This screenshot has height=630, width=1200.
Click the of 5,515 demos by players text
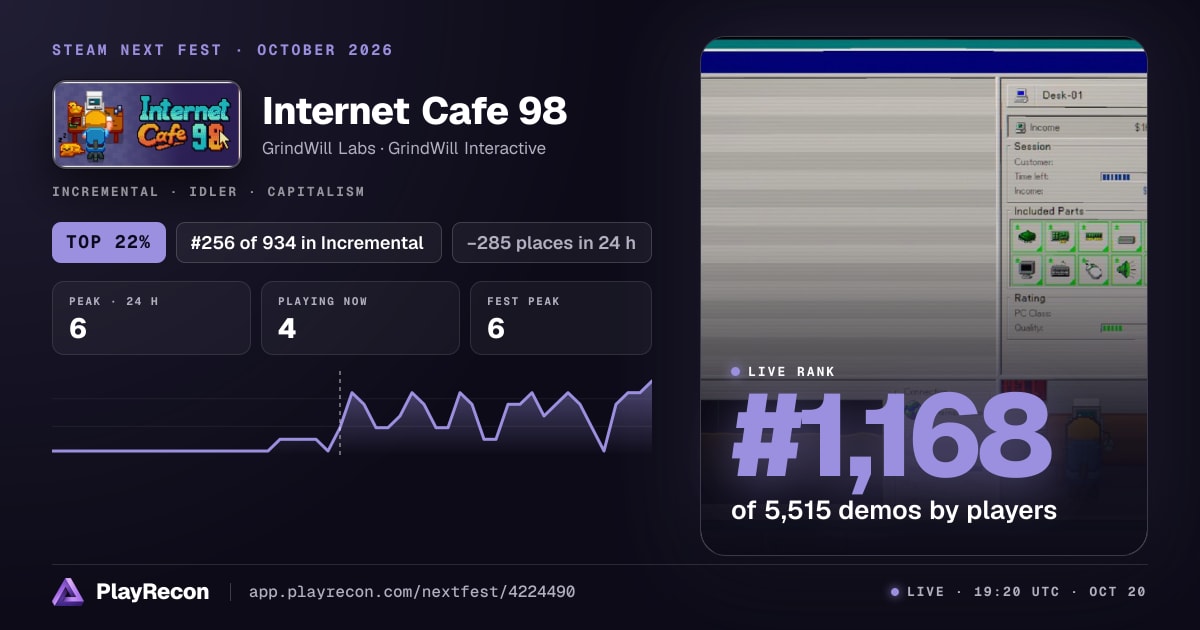[894, 510]
